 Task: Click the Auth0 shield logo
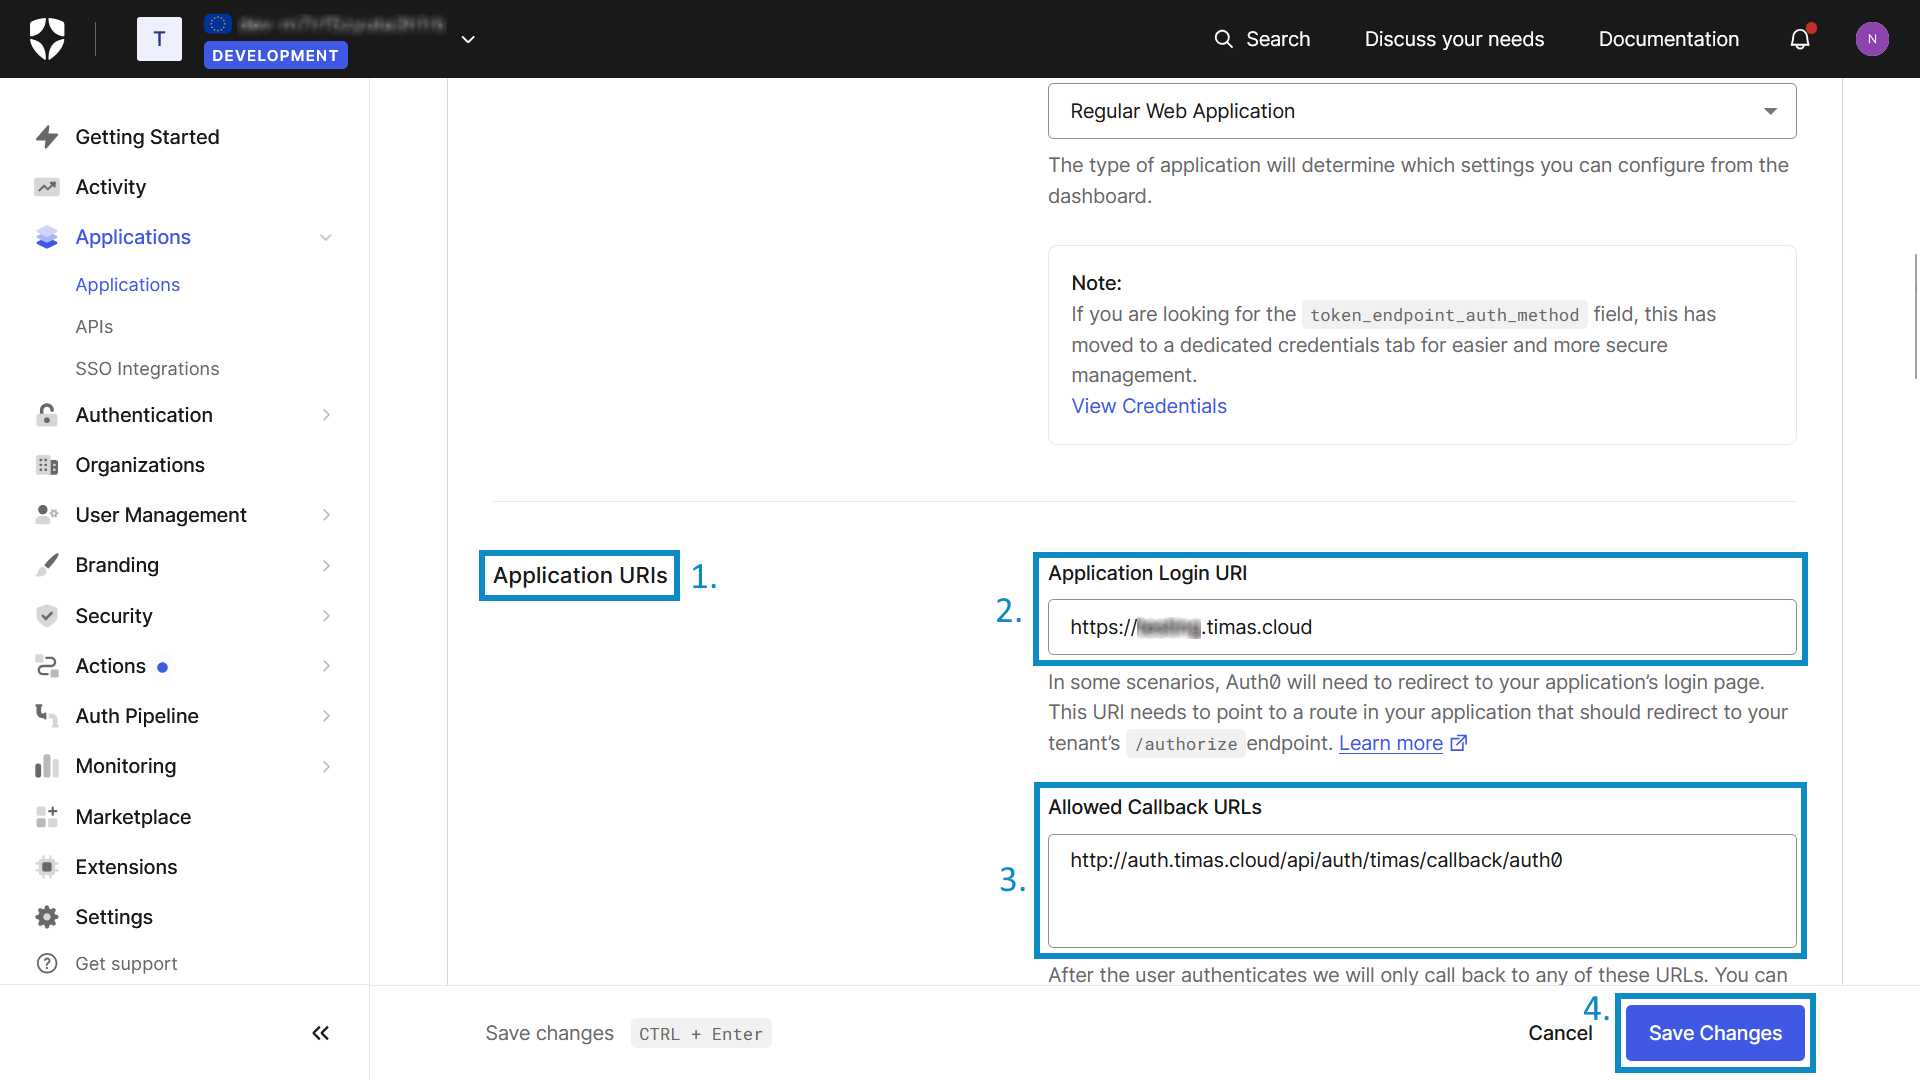pyautogui.click(x=47, y=39)
